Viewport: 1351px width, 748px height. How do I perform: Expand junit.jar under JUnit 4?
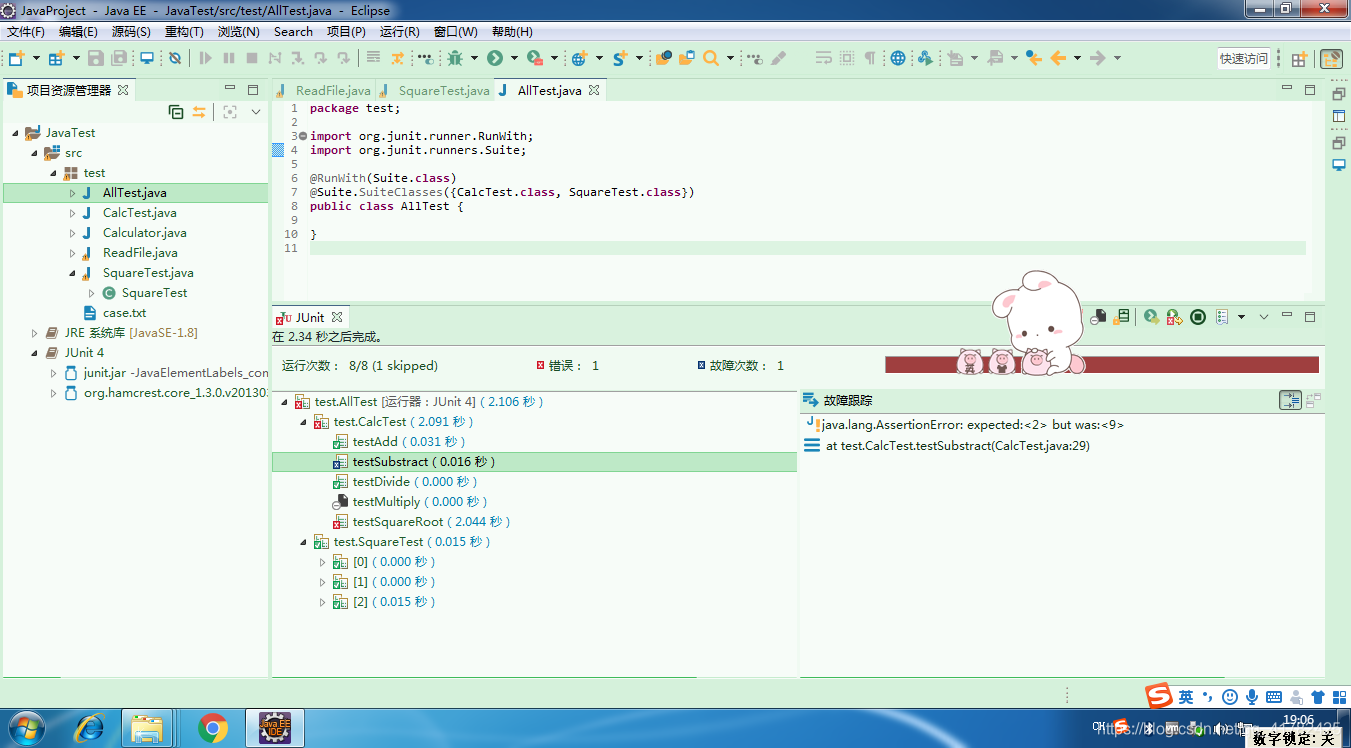pos(53,373)
